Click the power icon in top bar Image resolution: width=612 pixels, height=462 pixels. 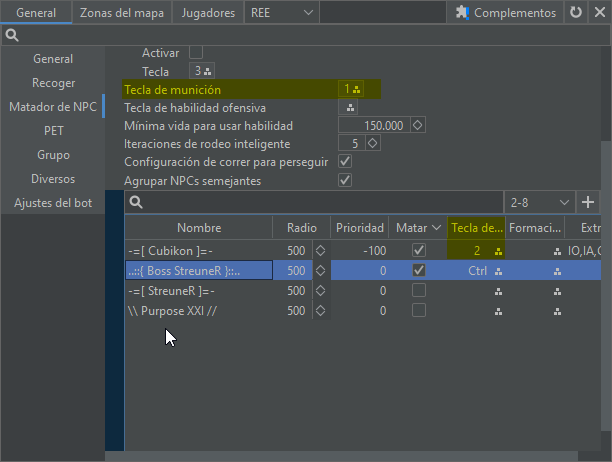tap(598, 13)
